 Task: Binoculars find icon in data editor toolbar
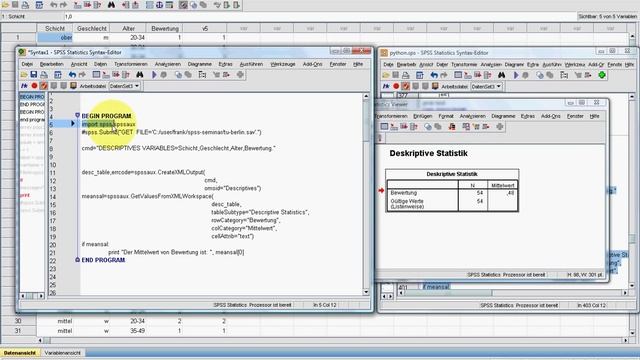(x=111, y=5)
